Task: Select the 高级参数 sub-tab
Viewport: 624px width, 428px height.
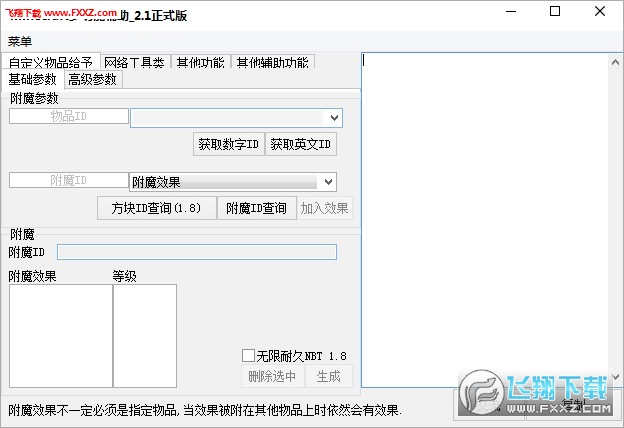Action: point(93,79)
